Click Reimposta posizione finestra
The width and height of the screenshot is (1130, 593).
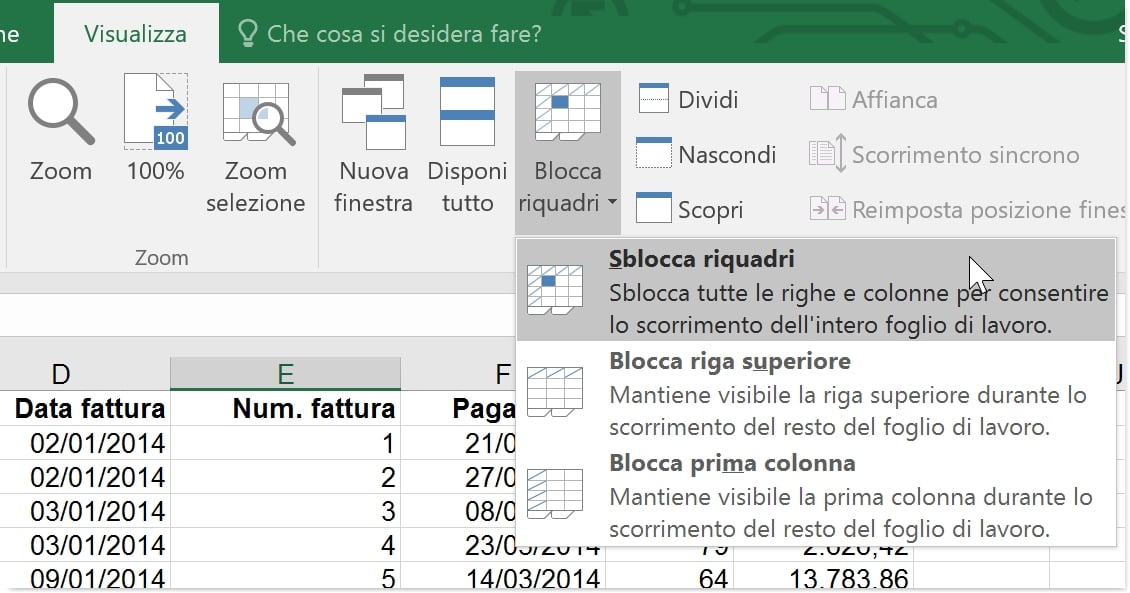click(x=967, y=209)
